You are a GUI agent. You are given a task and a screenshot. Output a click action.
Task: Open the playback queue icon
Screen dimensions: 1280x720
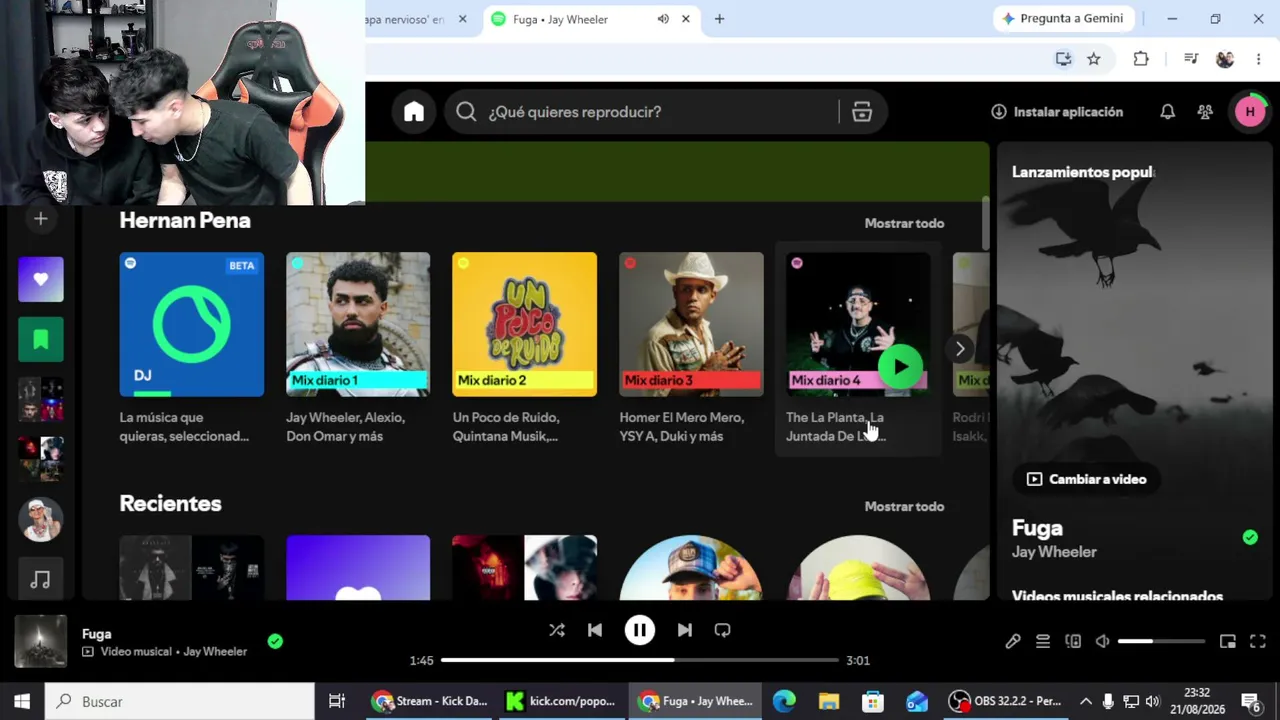(1043, 641)
